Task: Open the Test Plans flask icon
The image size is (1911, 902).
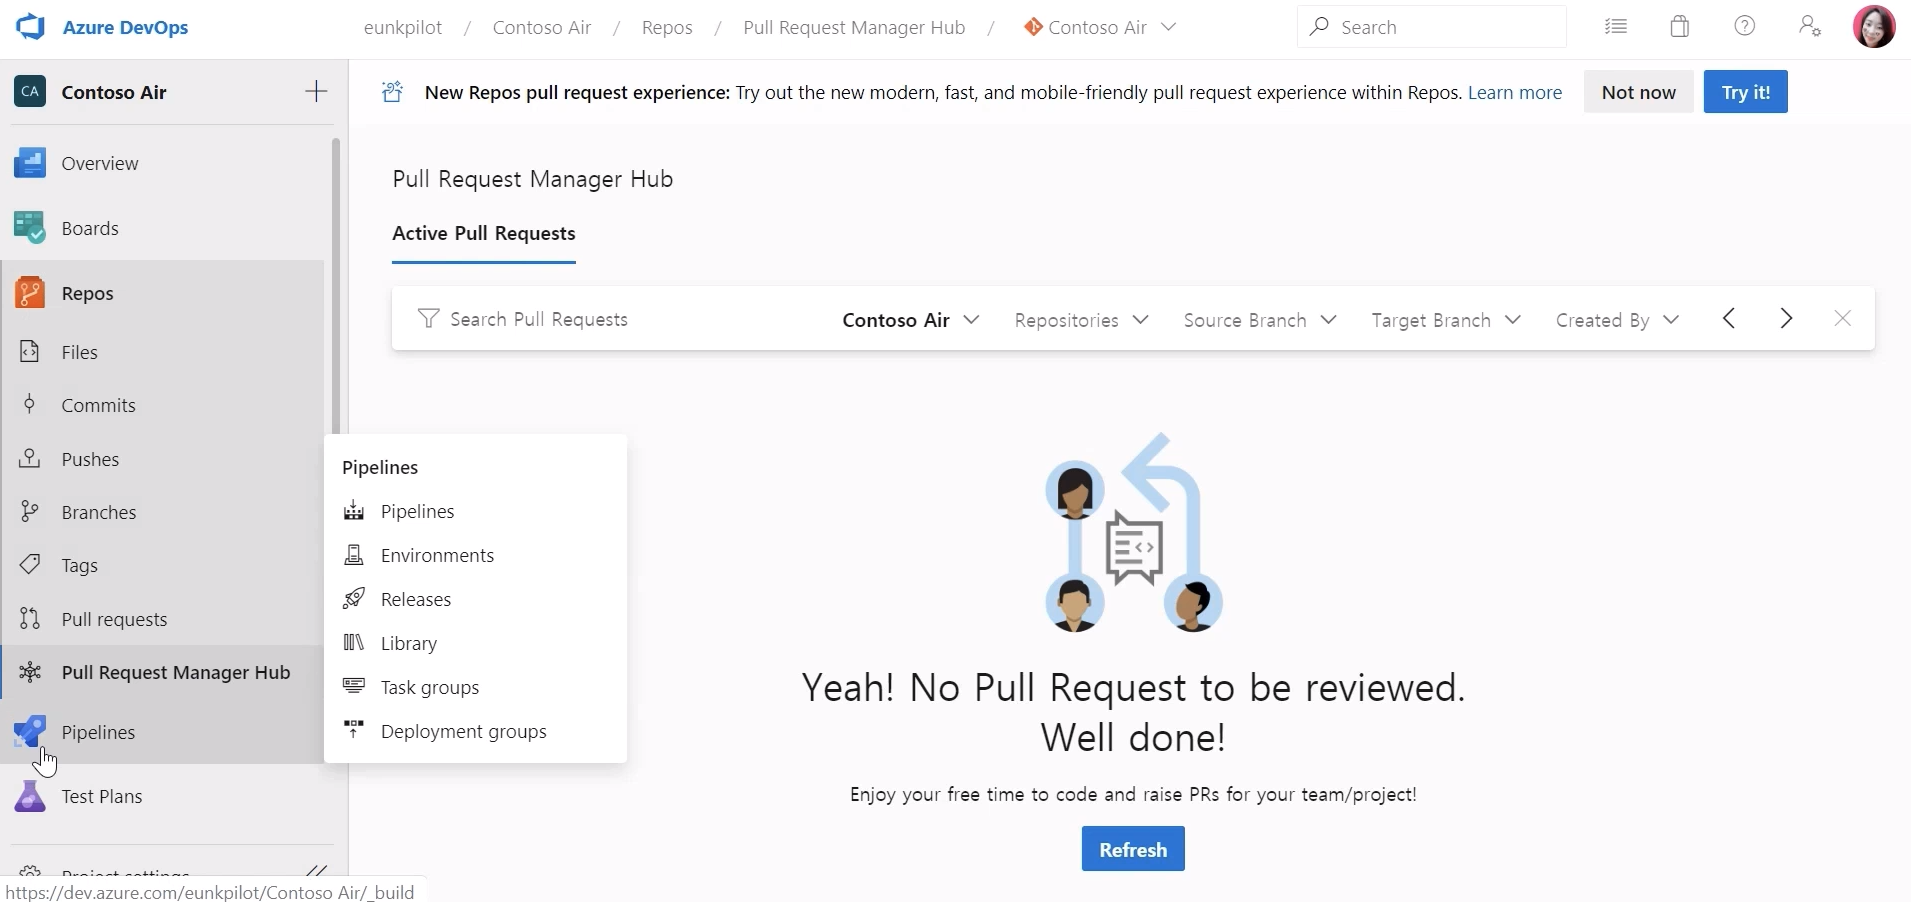Action: pyautogui.click(x=30, y=796)
